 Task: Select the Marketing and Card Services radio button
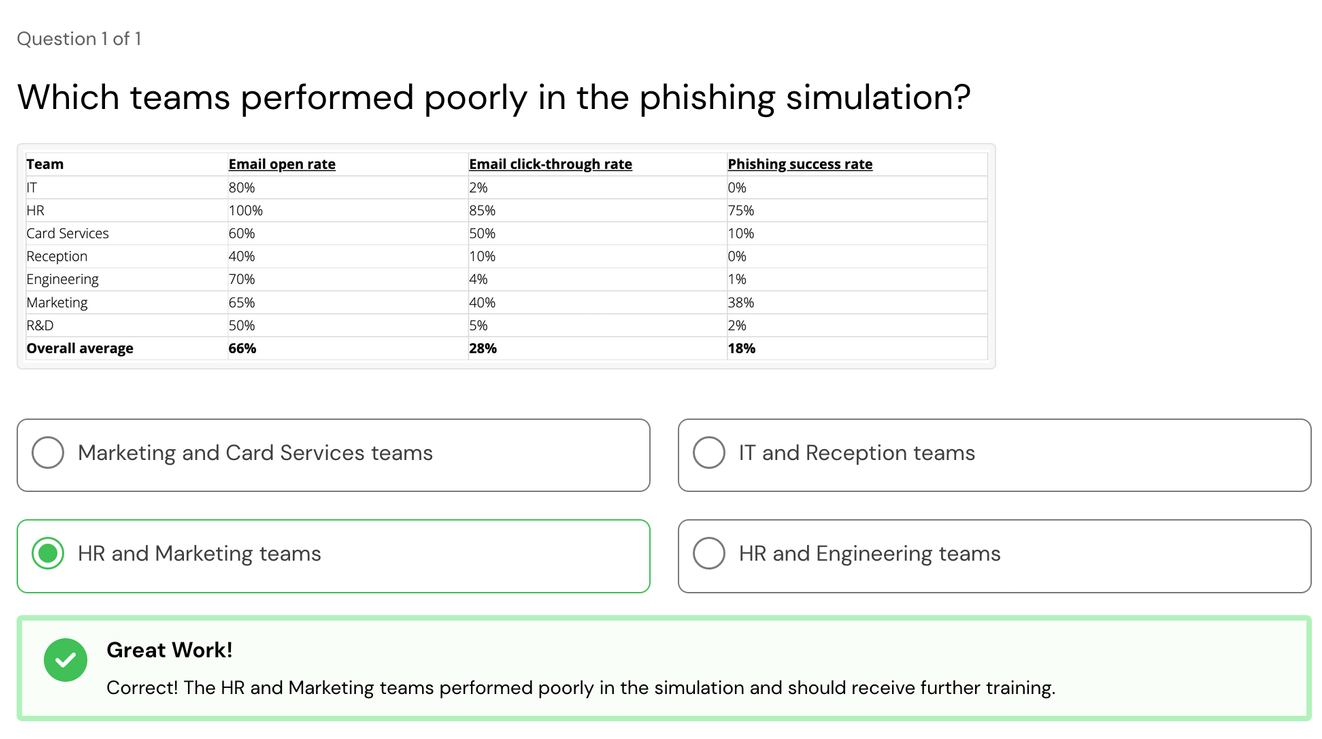[48, 453]
